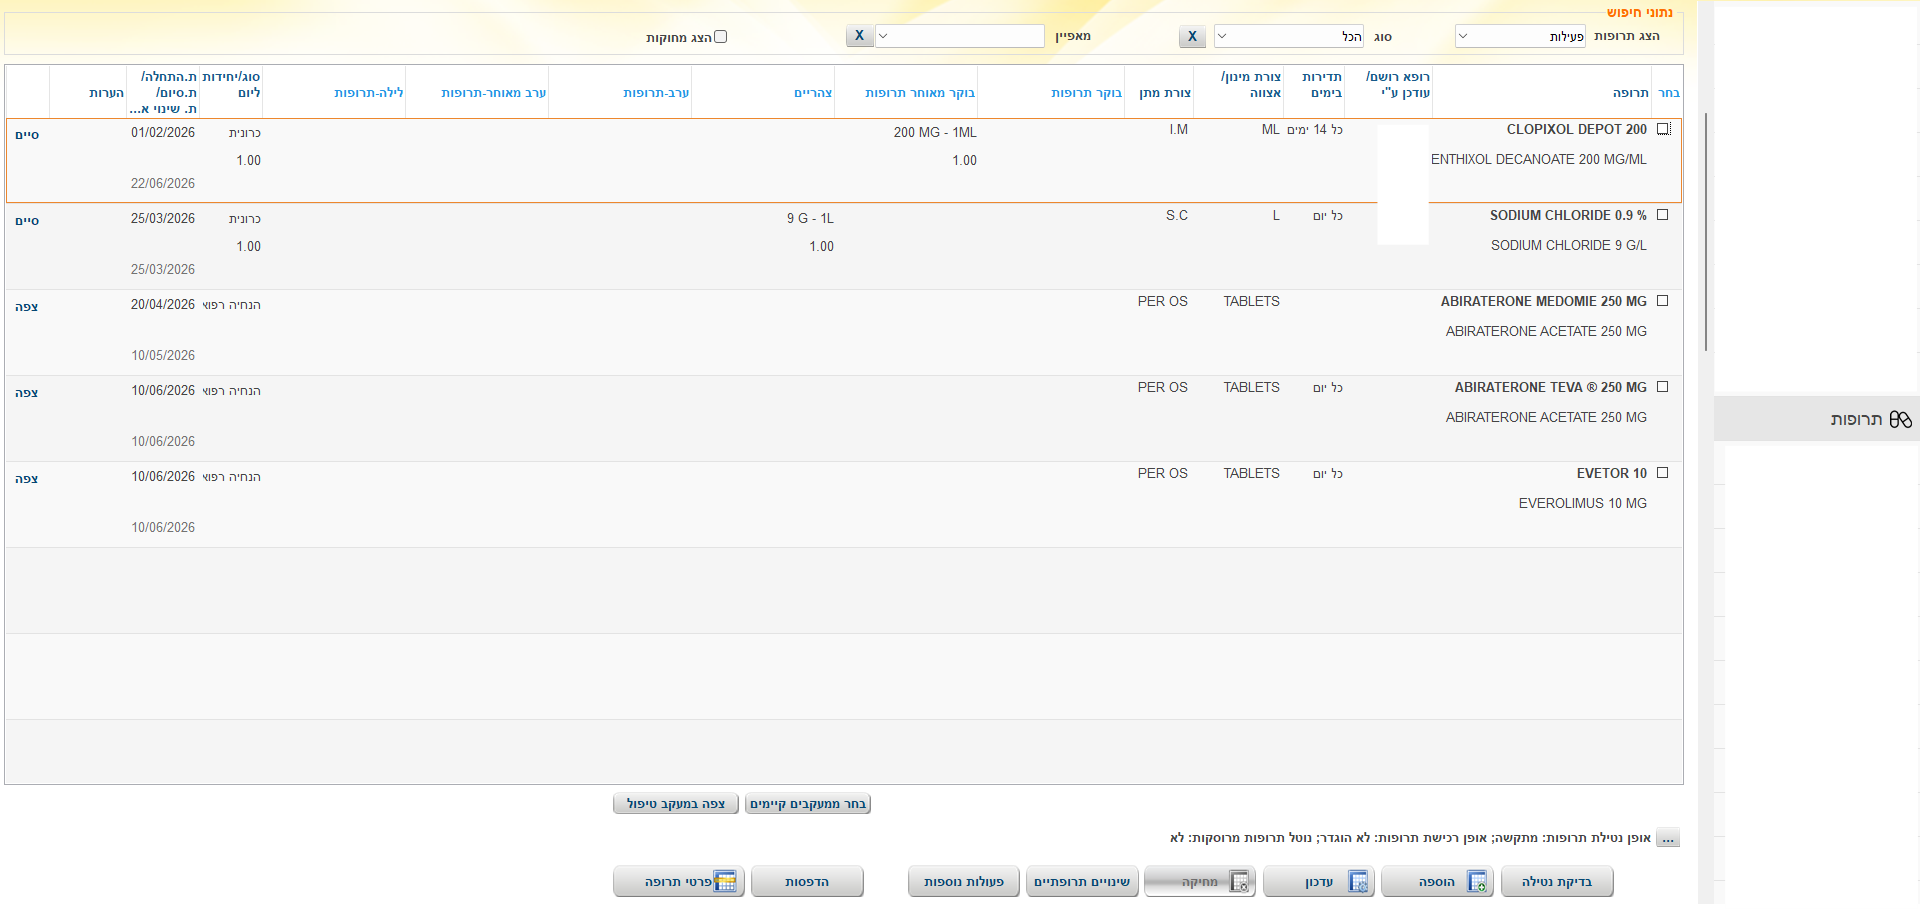Click the ערב מאוחר-תרופות column header
1920x909 pixels.
493,93
